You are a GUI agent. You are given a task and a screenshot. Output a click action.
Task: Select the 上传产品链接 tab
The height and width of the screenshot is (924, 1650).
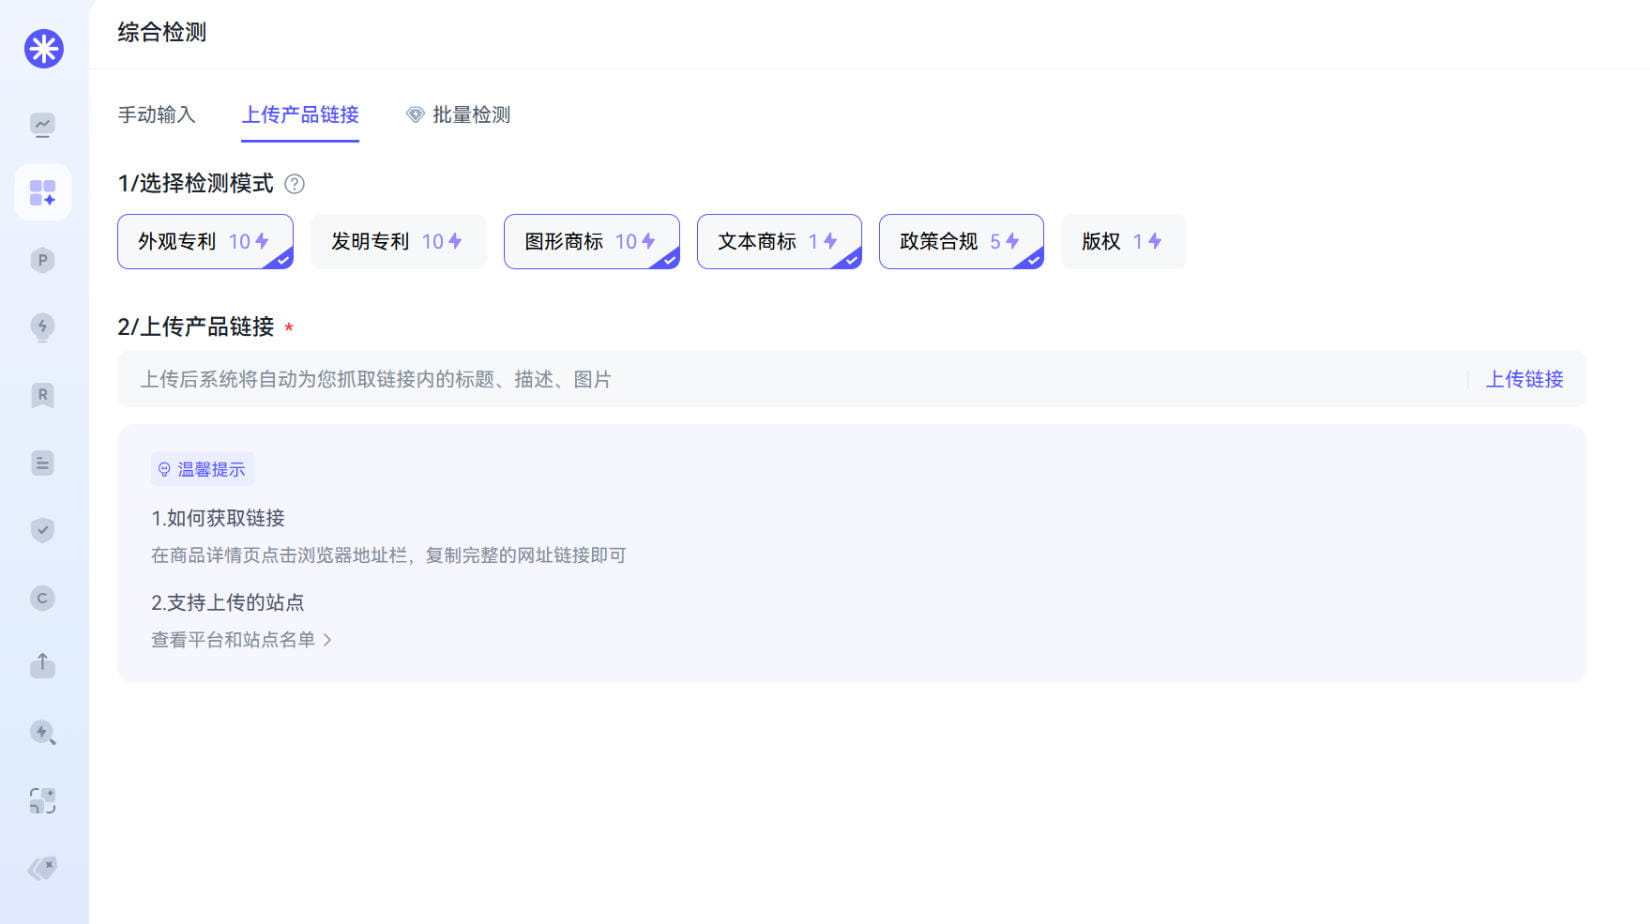click(x=300, y=115)
